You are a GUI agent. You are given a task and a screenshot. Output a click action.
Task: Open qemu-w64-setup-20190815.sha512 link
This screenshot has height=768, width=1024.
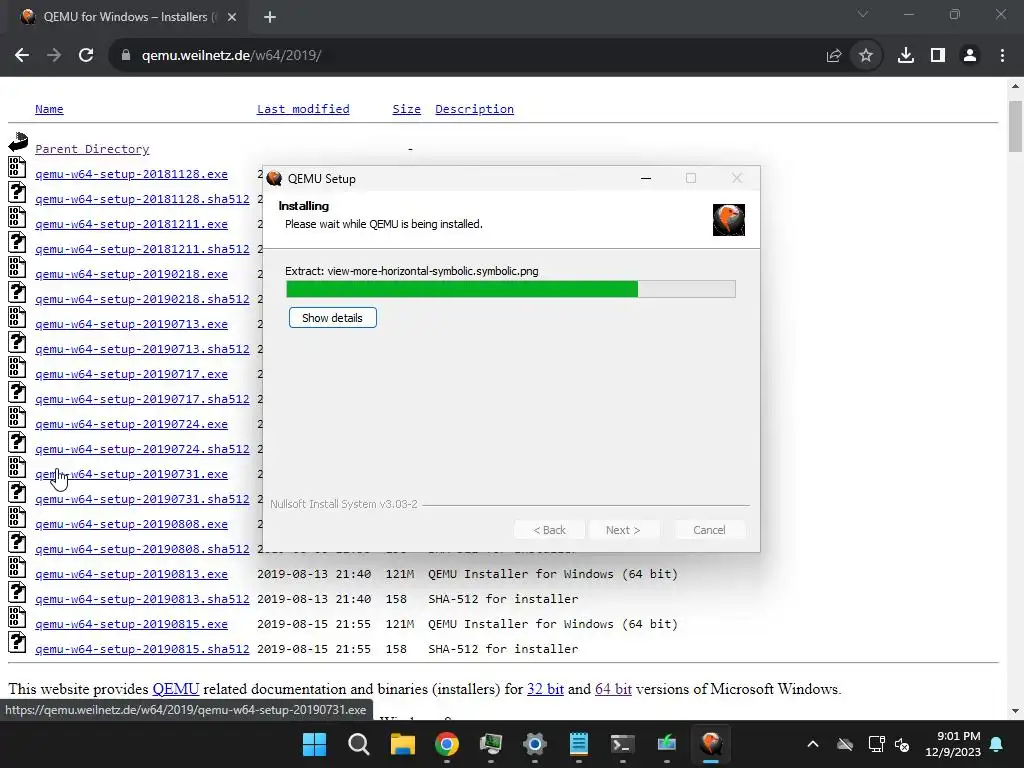142,649
